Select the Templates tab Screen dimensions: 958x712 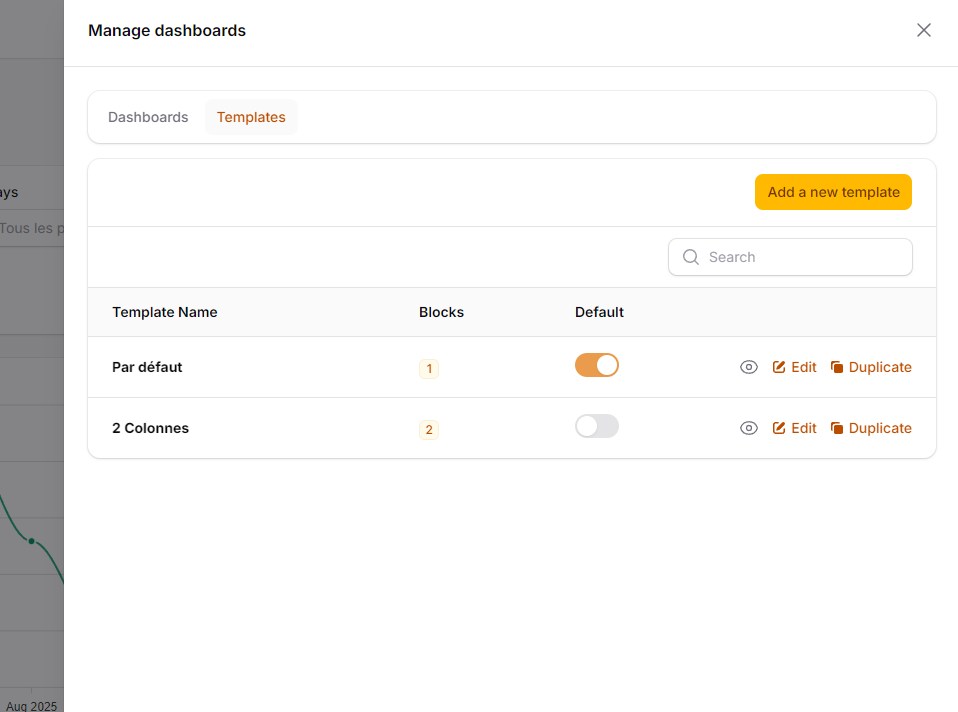point(251,117)
